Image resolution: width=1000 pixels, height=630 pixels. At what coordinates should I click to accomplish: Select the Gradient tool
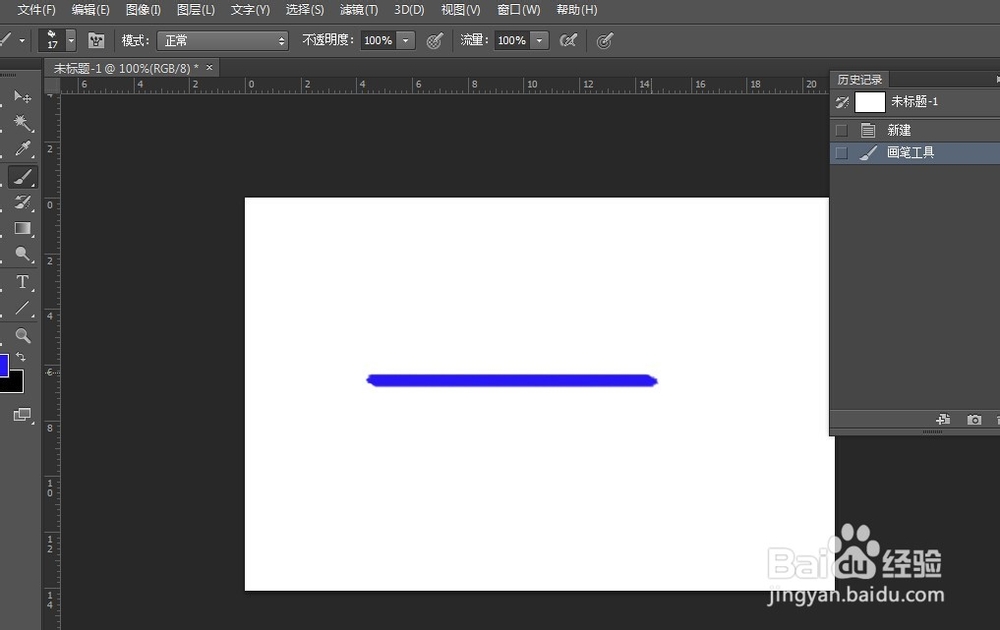tap(23, 228)
